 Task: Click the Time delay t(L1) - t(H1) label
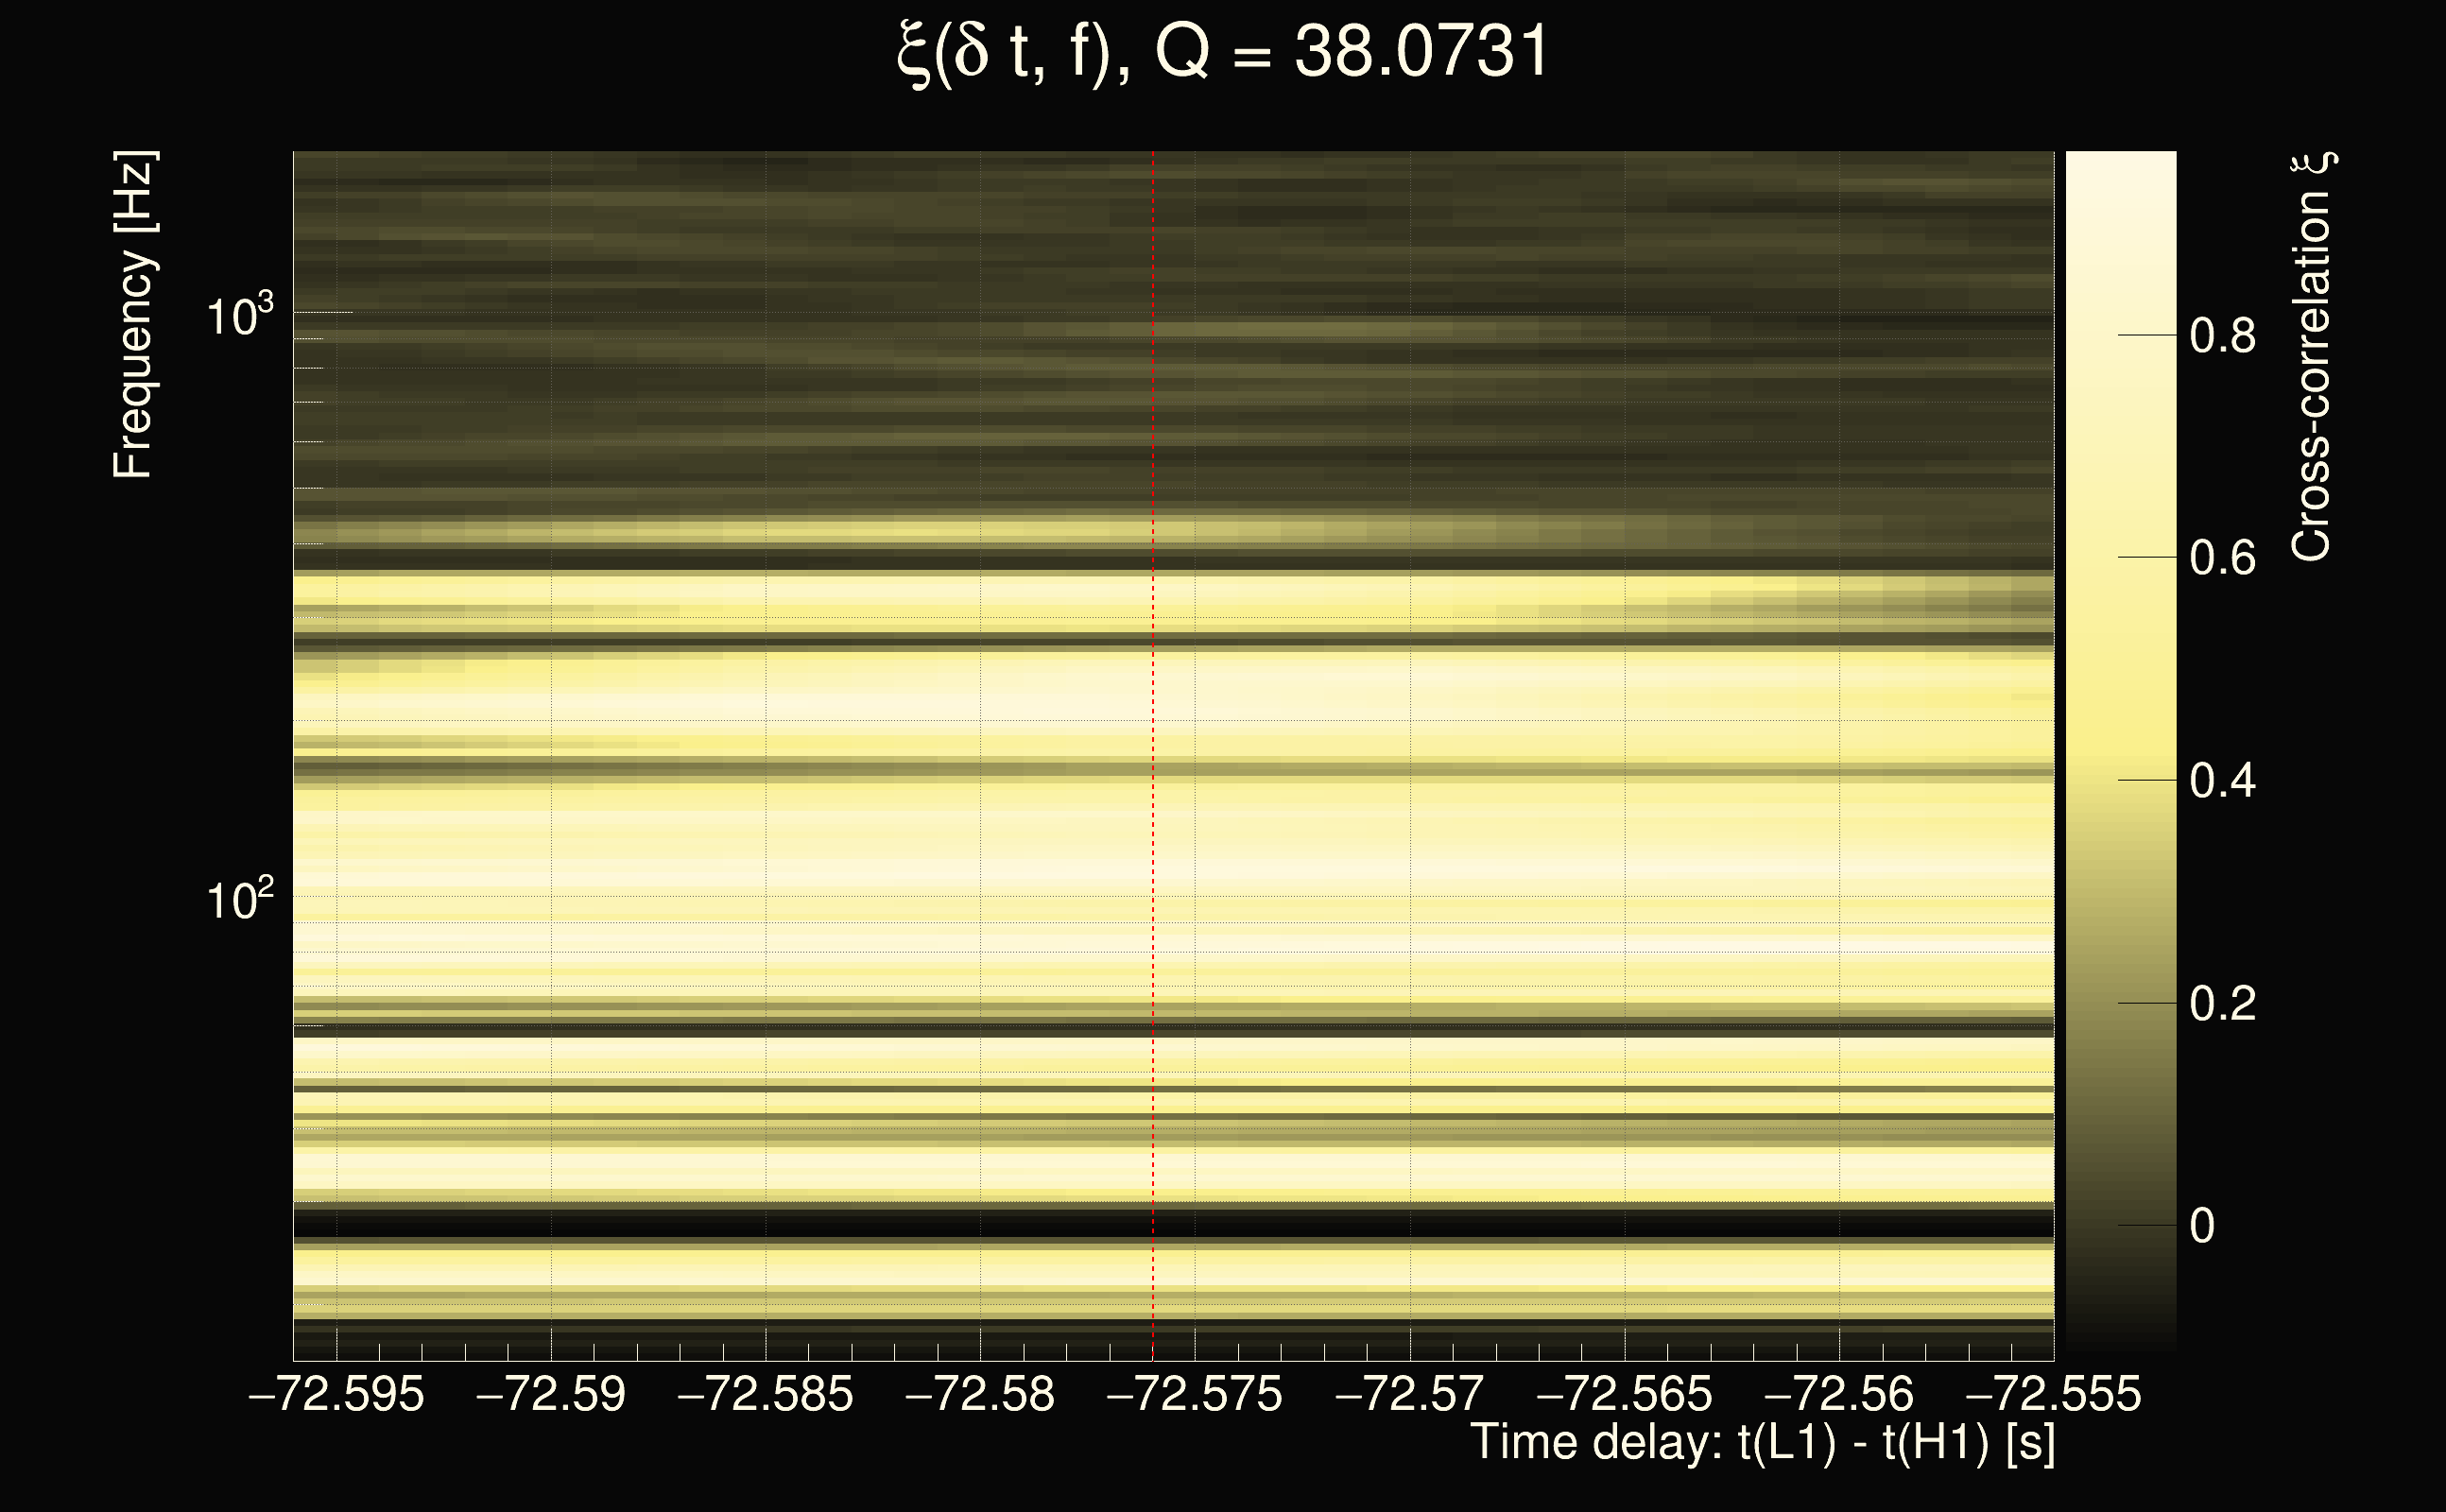pyautogui.click(x=1762, y=1443)
